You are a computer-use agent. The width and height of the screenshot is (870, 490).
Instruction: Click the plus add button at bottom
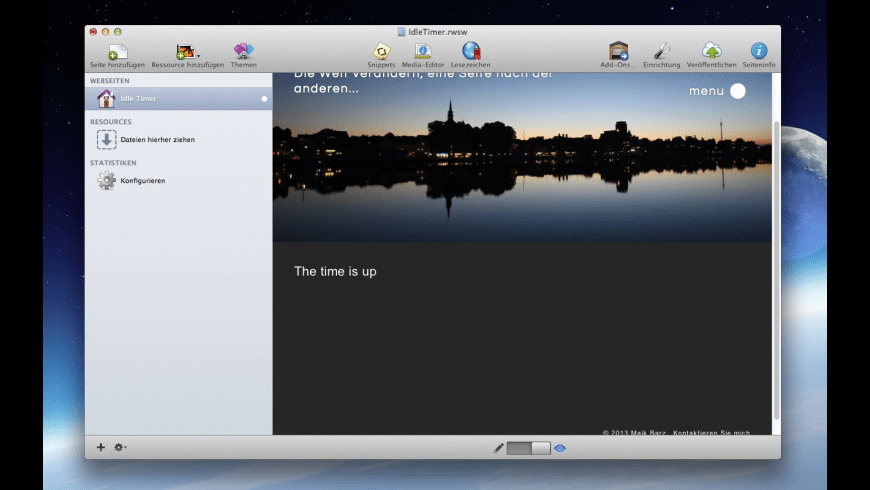point(100,447)
